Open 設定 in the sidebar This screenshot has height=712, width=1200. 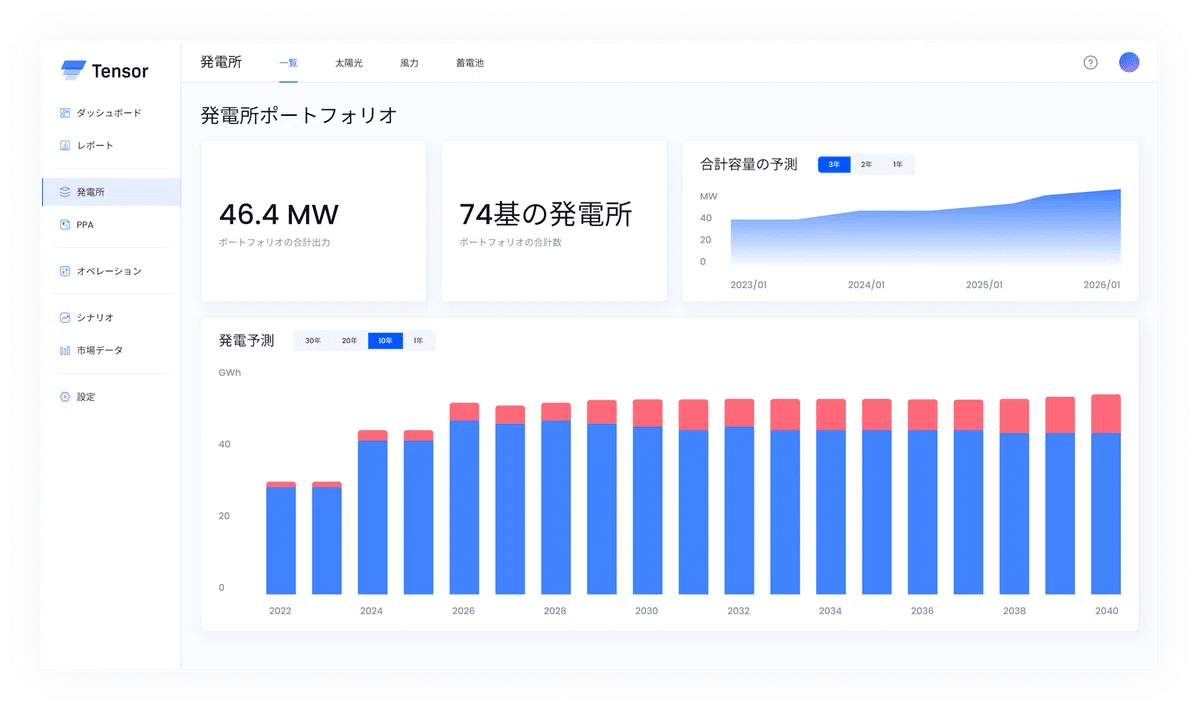click(86, 397)
